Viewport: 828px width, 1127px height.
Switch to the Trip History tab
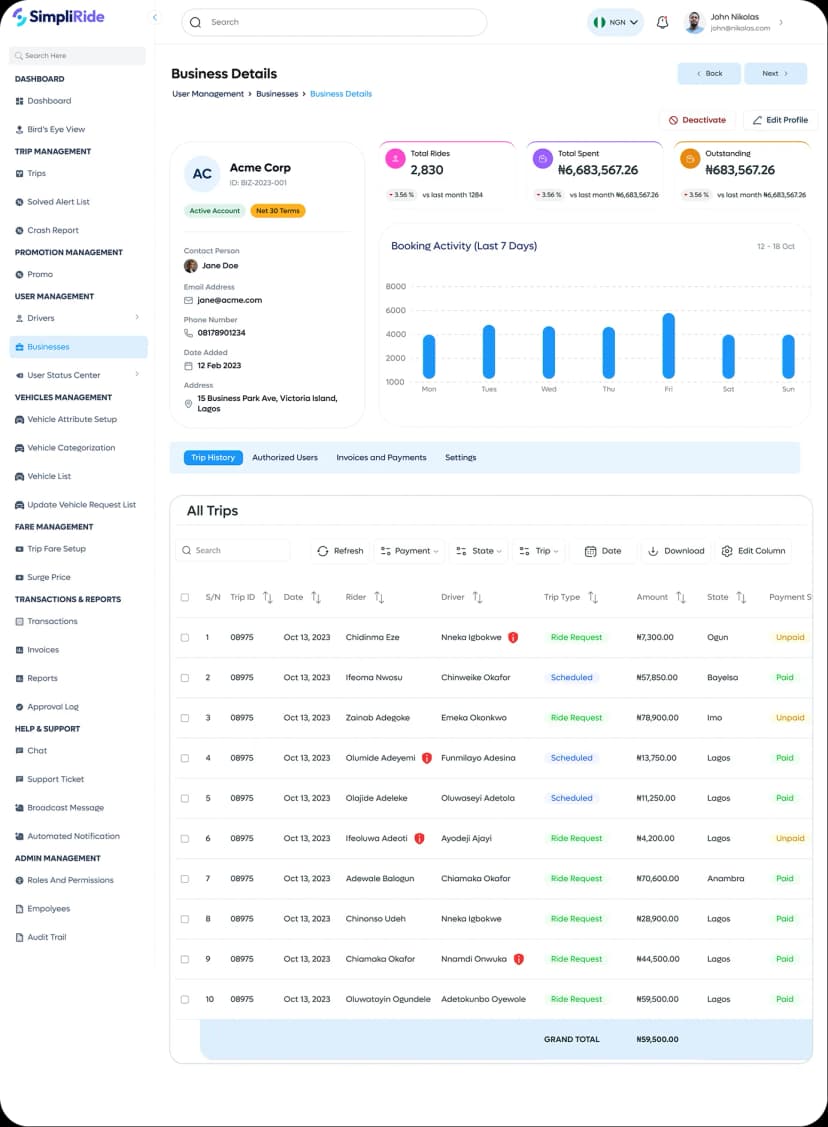pyautogui.click(x=213, y=458)
